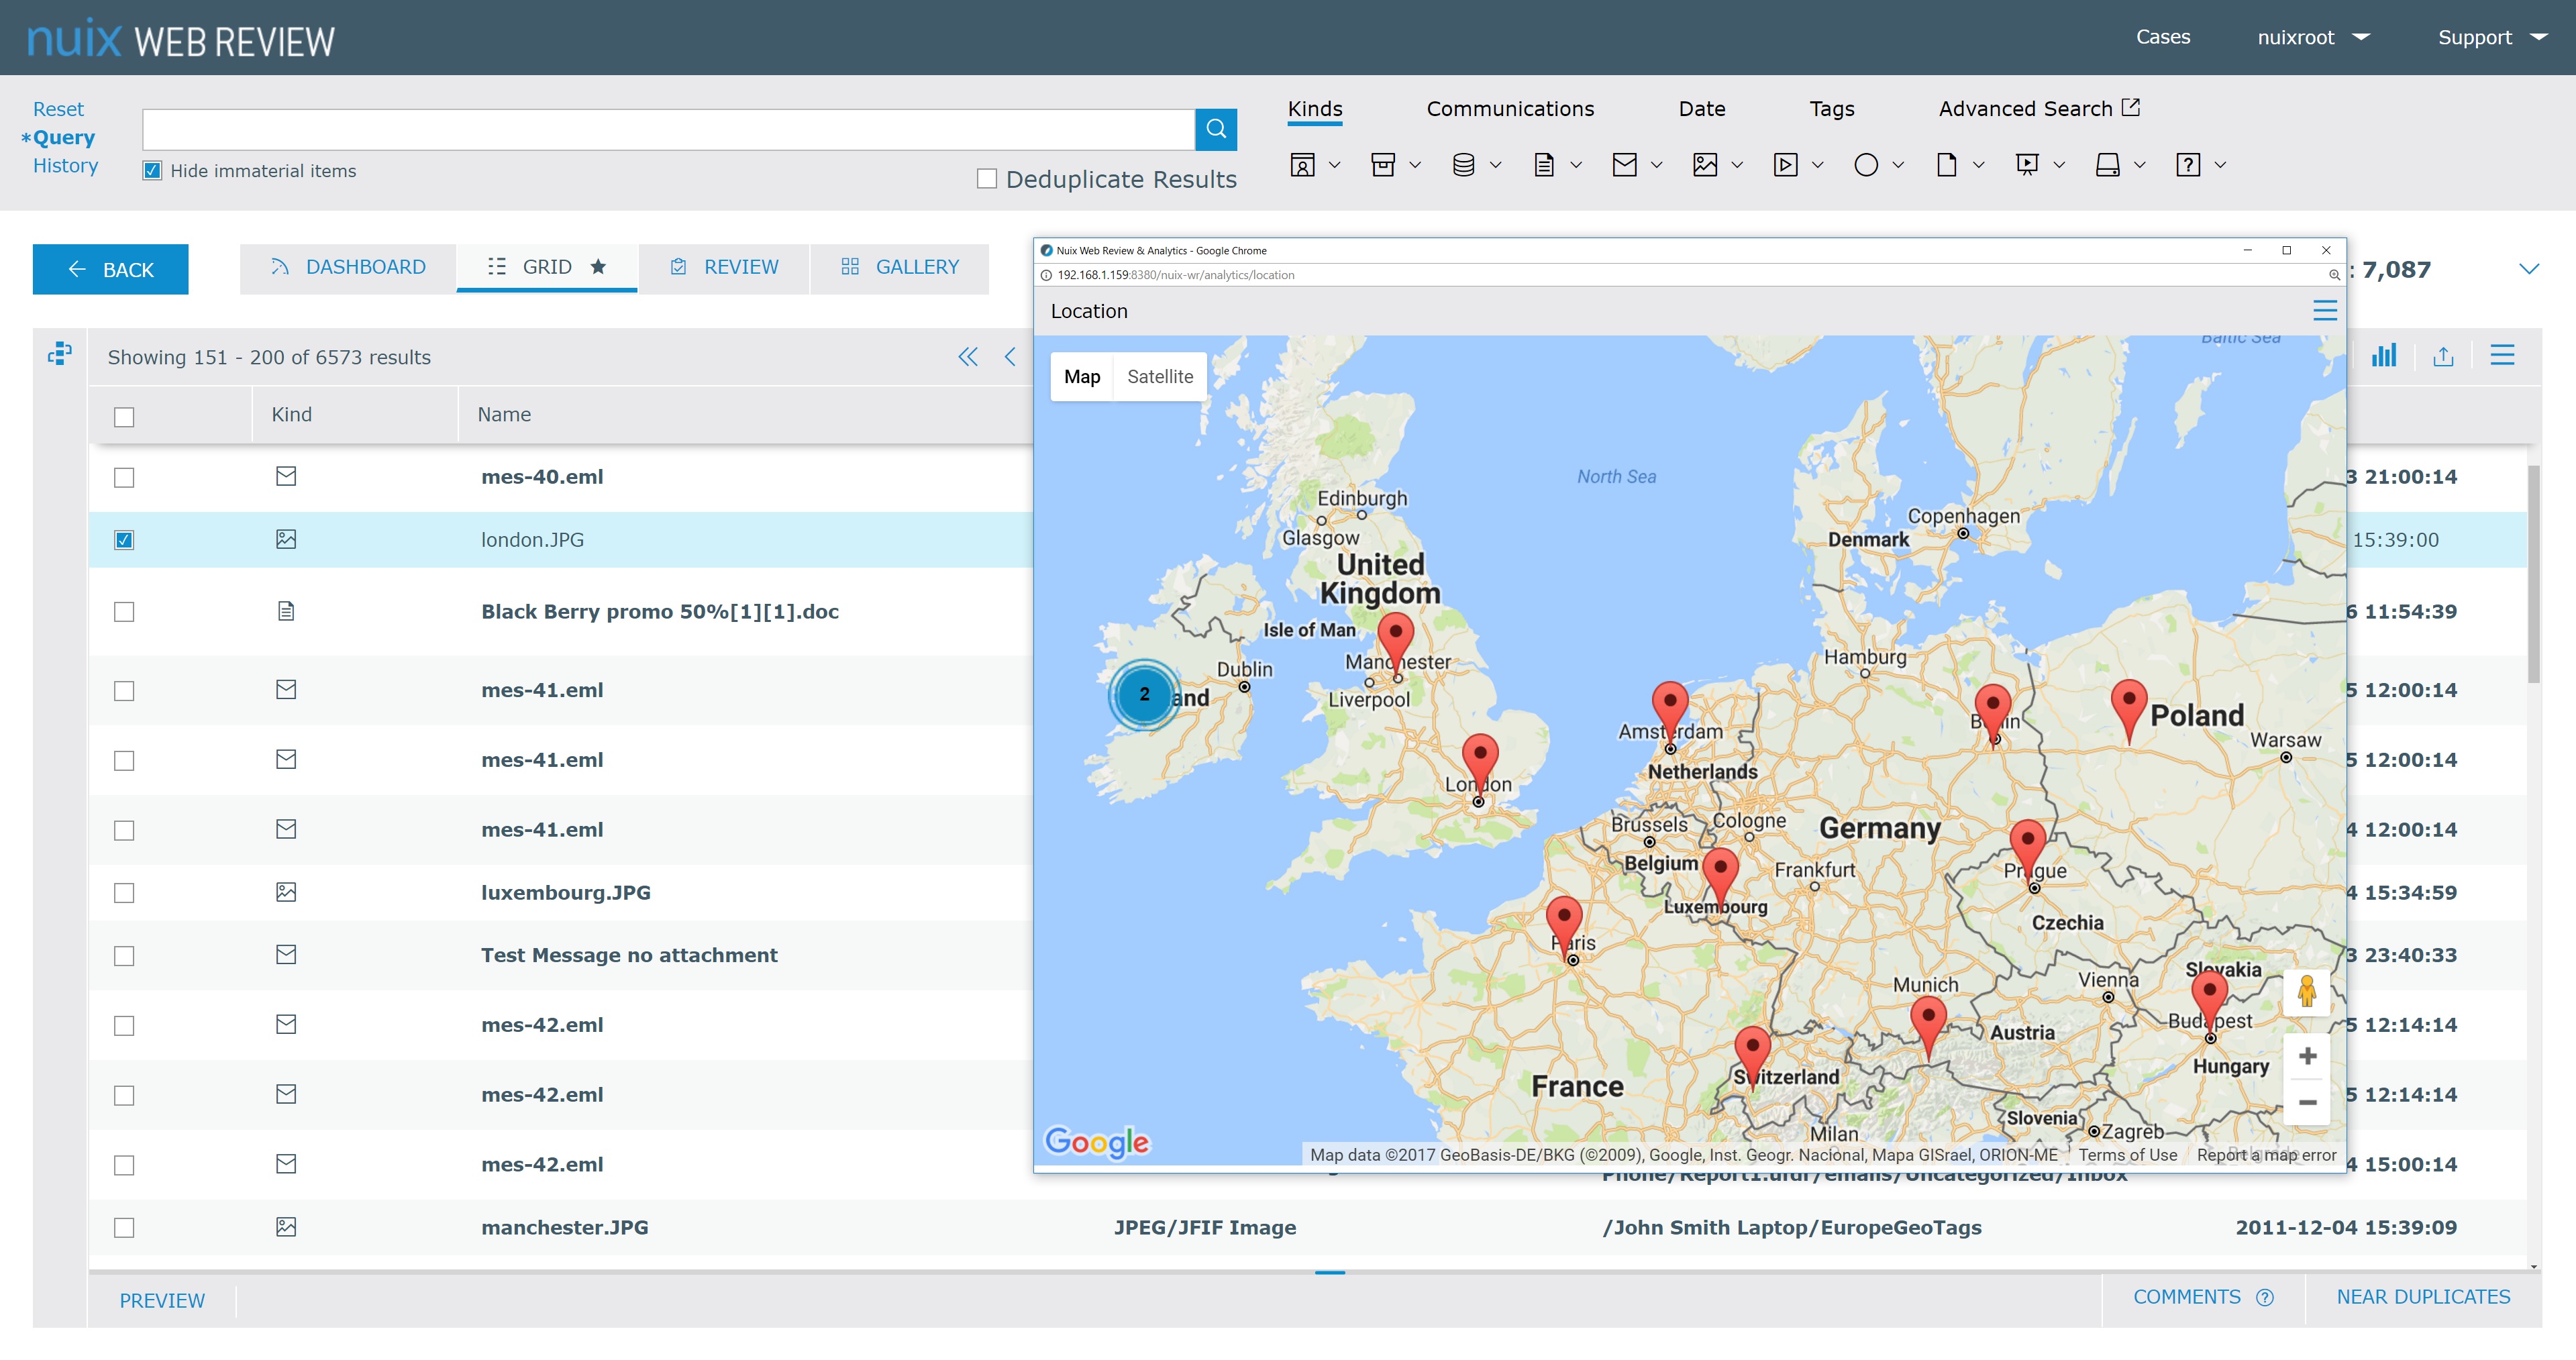Click into the search query field
The width and height of the screenshot is (2576, 1360).
[668, 130]
